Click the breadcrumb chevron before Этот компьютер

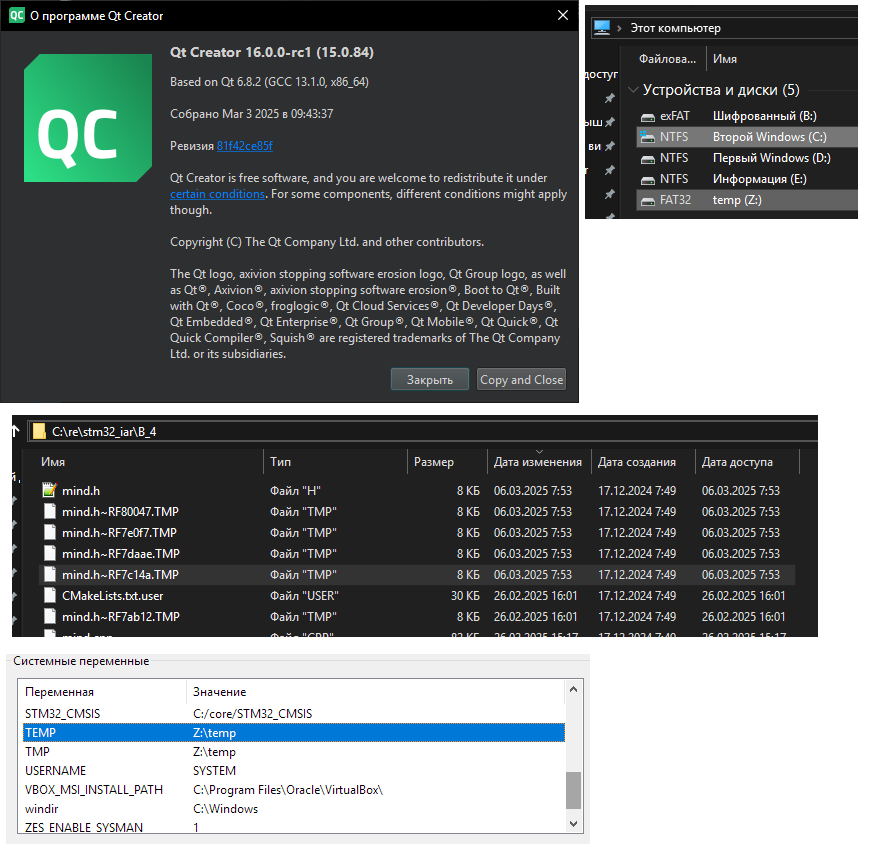coord(619,28)
